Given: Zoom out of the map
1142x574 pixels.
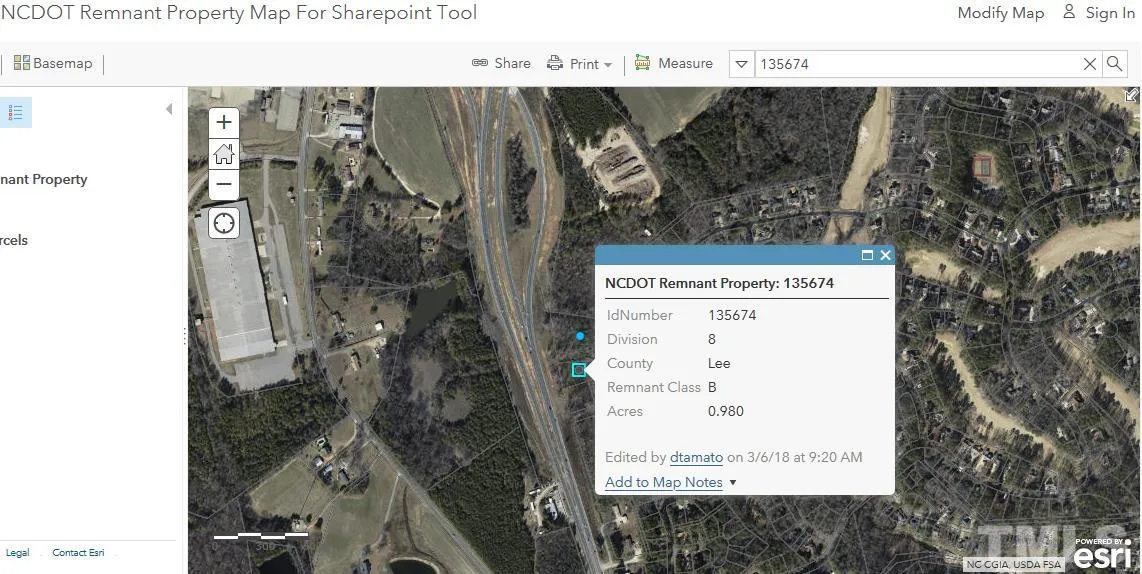Looking at the screenshot, I should pos(224,185).
